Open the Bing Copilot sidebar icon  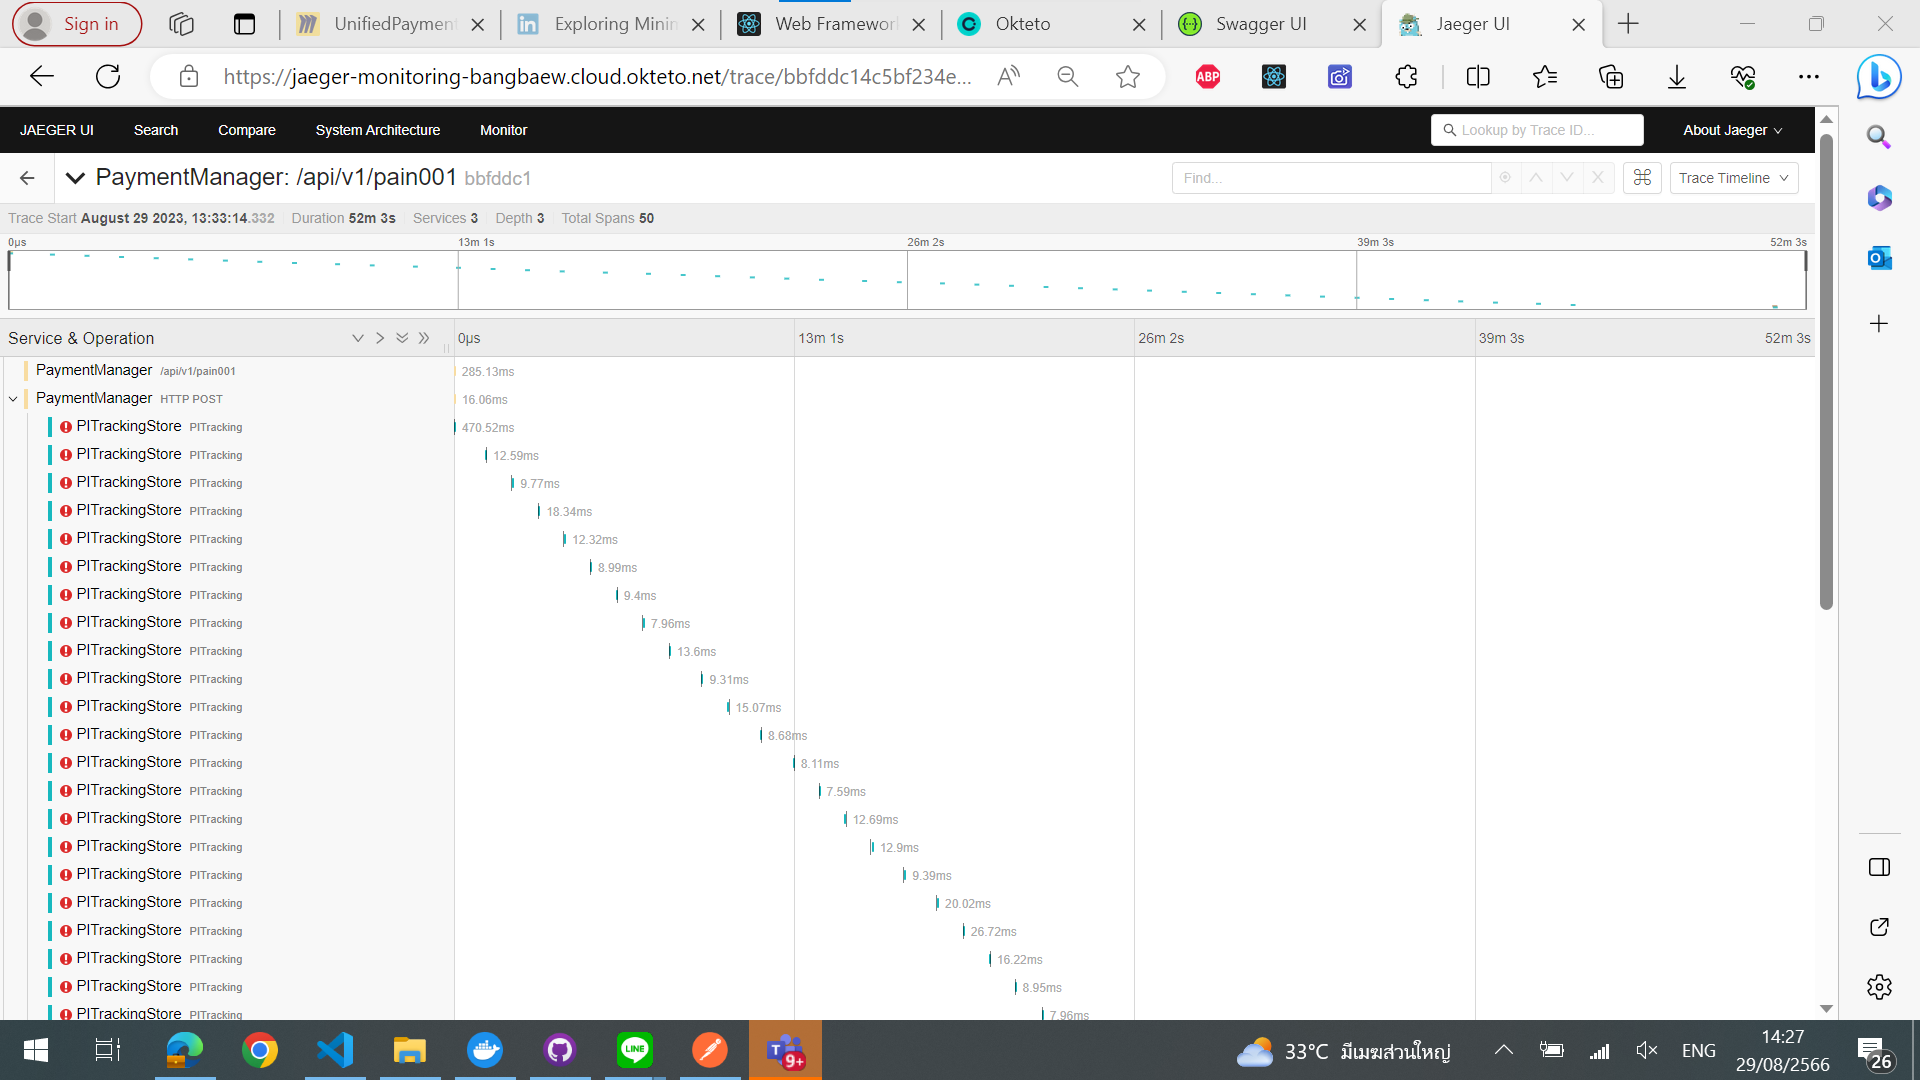[x=1878, y=77]
